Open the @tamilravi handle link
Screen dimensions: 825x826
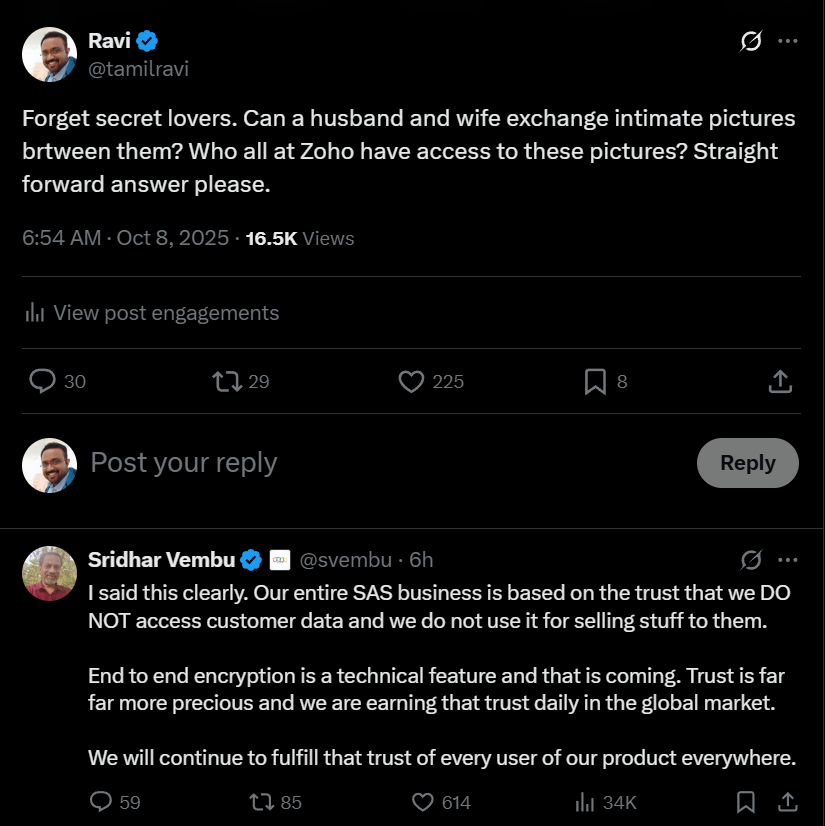139,69
